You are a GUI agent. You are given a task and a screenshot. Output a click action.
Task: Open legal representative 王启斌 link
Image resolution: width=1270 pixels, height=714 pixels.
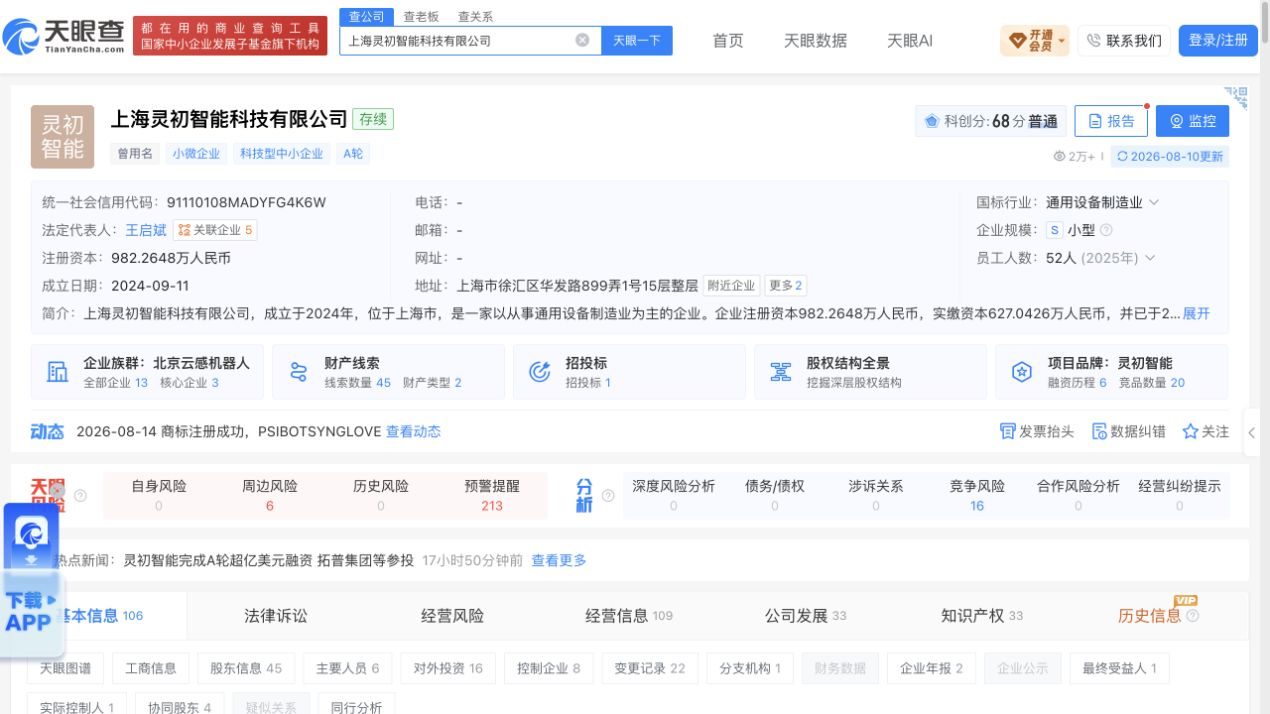146,230
